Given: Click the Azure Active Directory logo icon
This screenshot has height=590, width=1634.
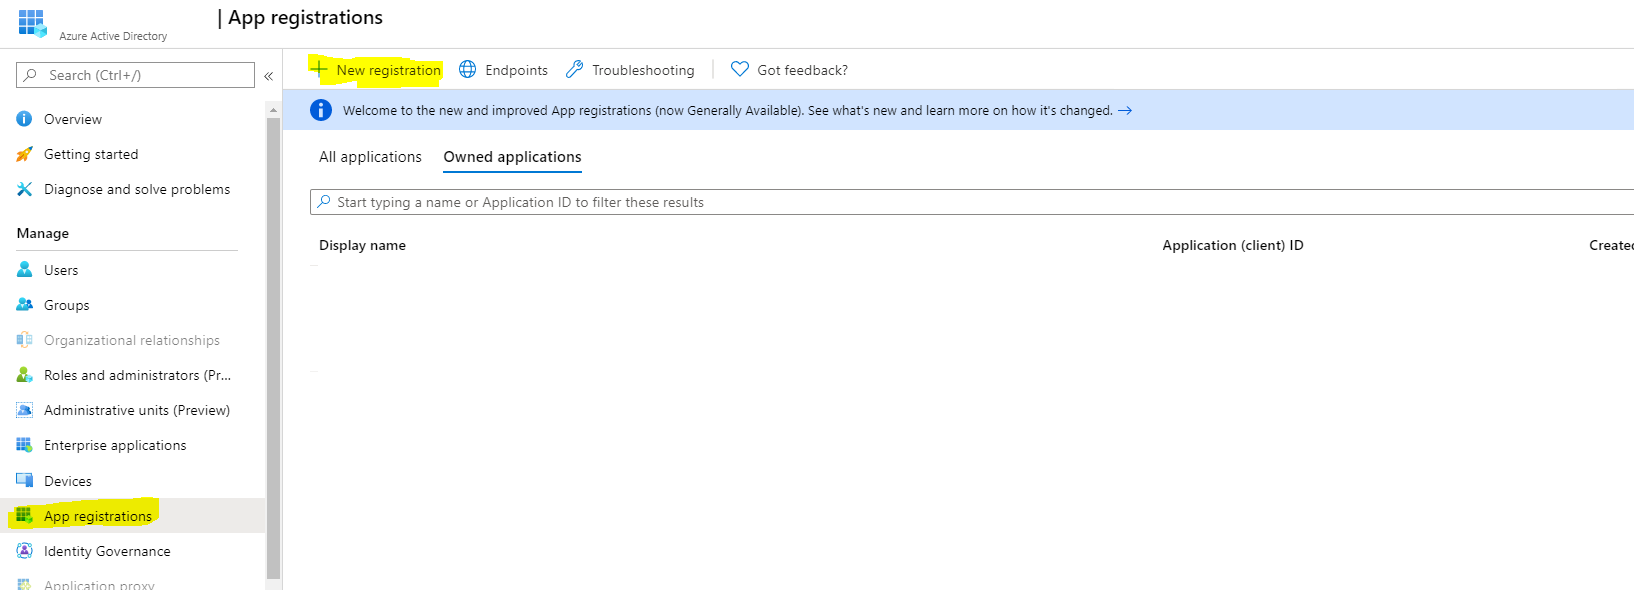Looking at the screenshot, I should point(32,23).
